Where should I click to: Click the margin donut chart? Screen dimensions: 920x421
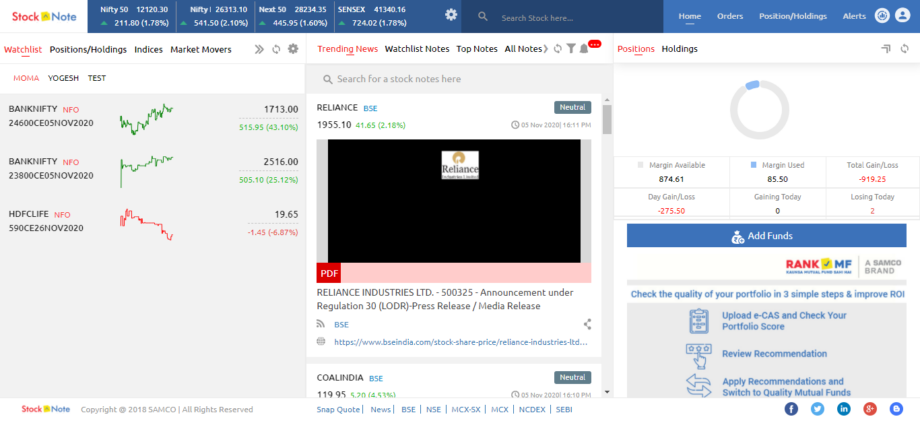(759, 110)
